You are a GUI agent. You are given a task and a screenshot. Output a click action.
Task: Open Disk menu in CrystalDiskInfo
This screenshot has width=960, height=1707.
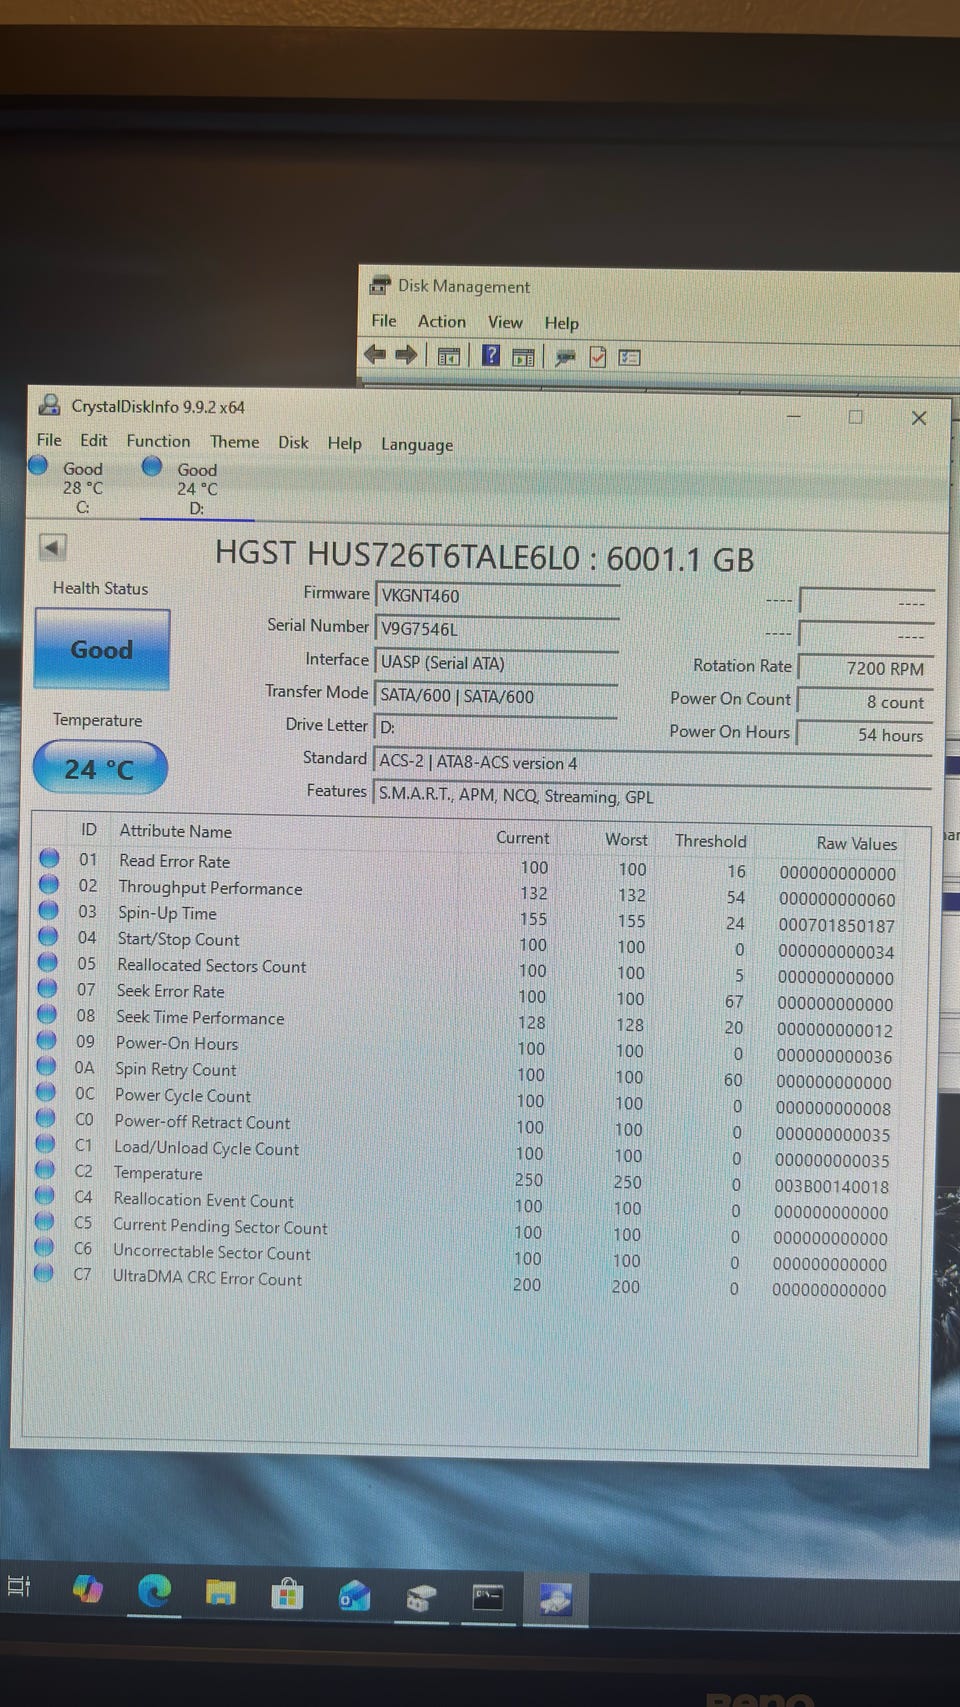[293, 442]
